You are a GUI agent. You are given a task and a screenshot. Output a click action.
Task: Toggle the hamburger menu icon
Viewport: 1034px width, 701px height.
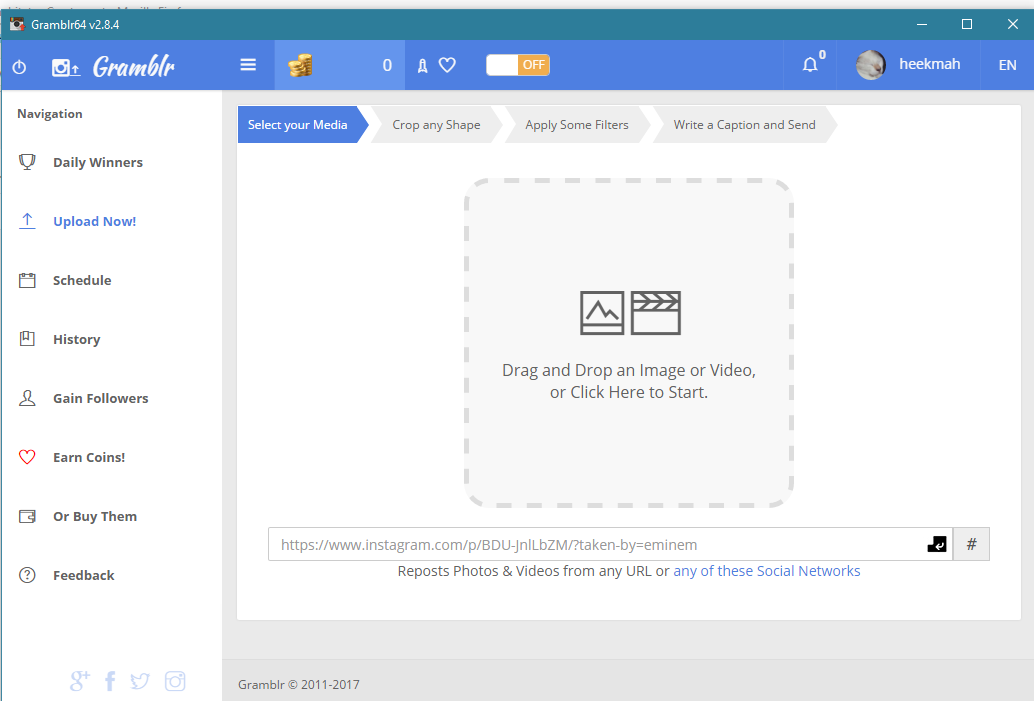tap(248, 65)
